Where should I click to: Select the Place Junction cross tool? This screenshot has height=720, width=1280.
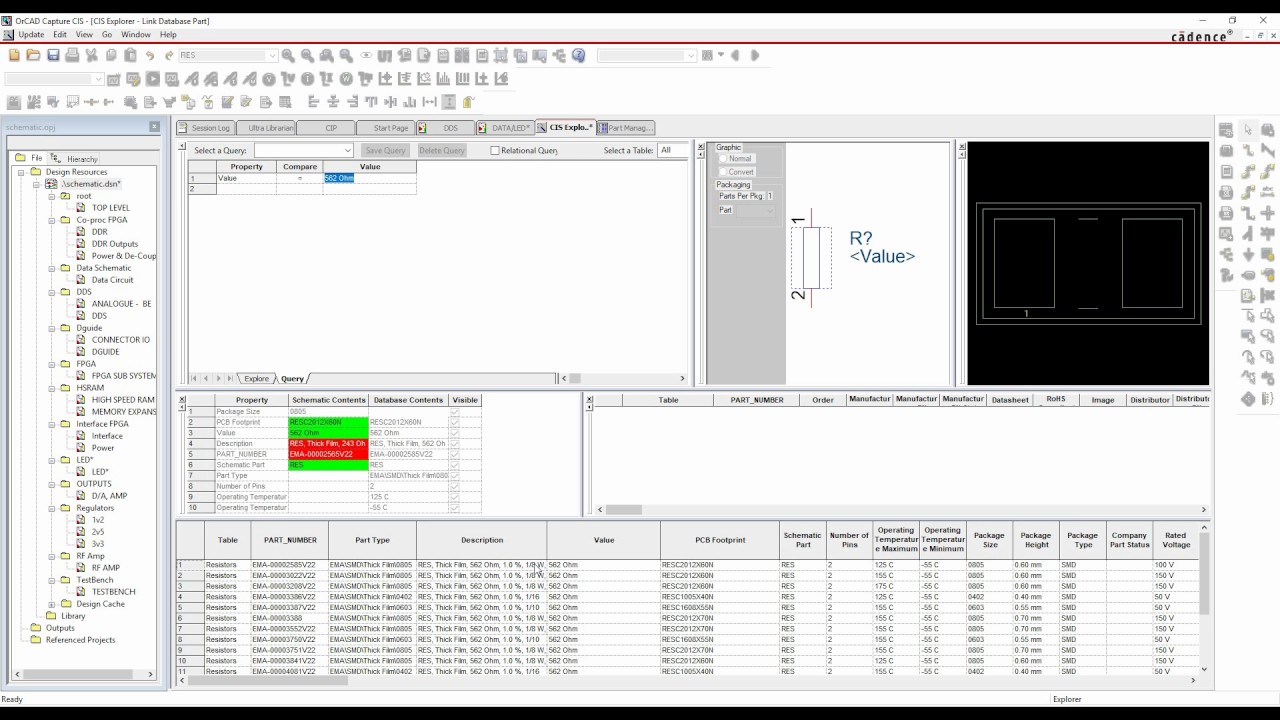click(1268, 213)
